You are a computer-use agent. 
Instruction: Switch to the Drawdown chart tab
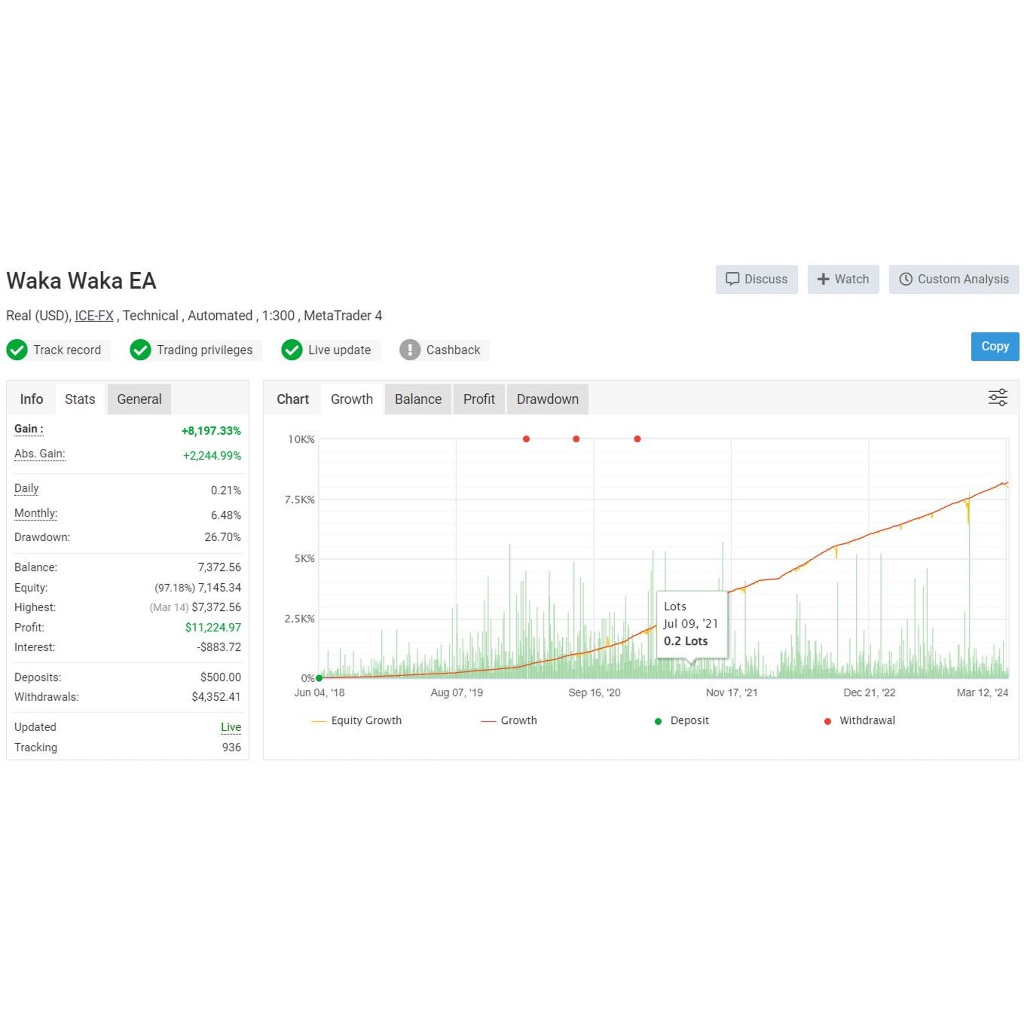click(x=547, y=399)
